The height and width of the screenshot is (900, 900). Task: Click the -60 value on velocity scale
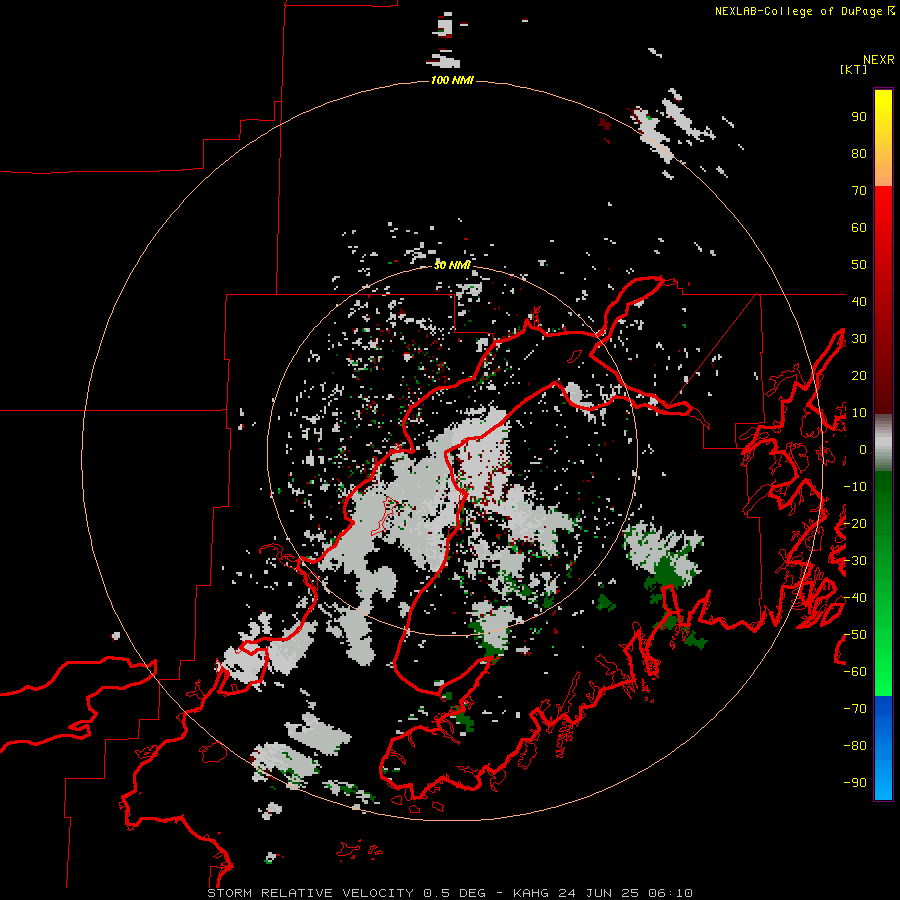pyautogui.click(x=855, y=672)
